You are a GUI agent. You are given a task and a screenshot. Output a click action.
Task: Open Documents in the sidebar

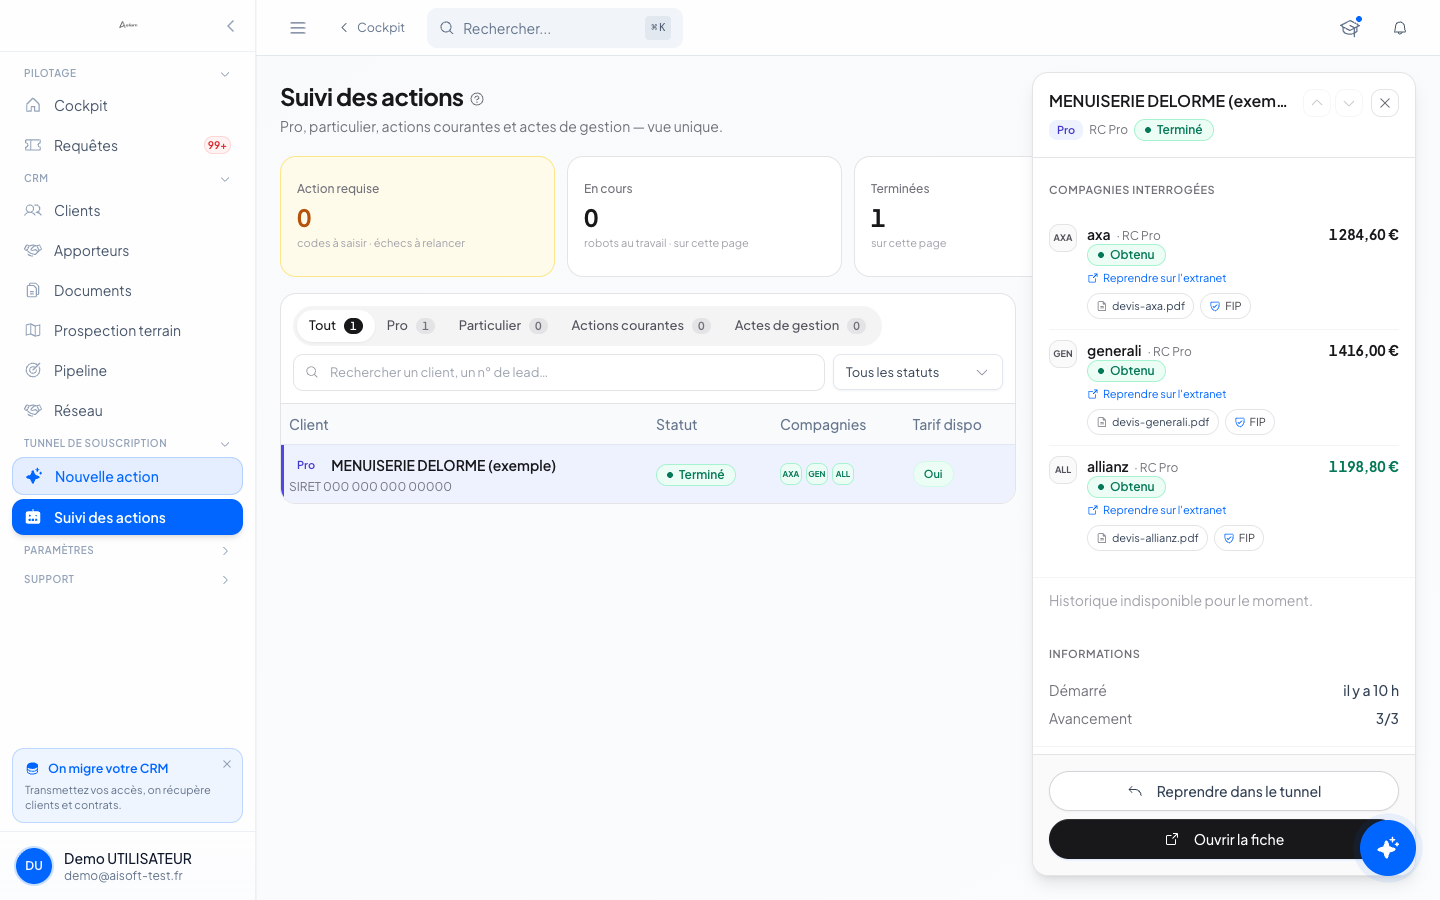(127, 291)
